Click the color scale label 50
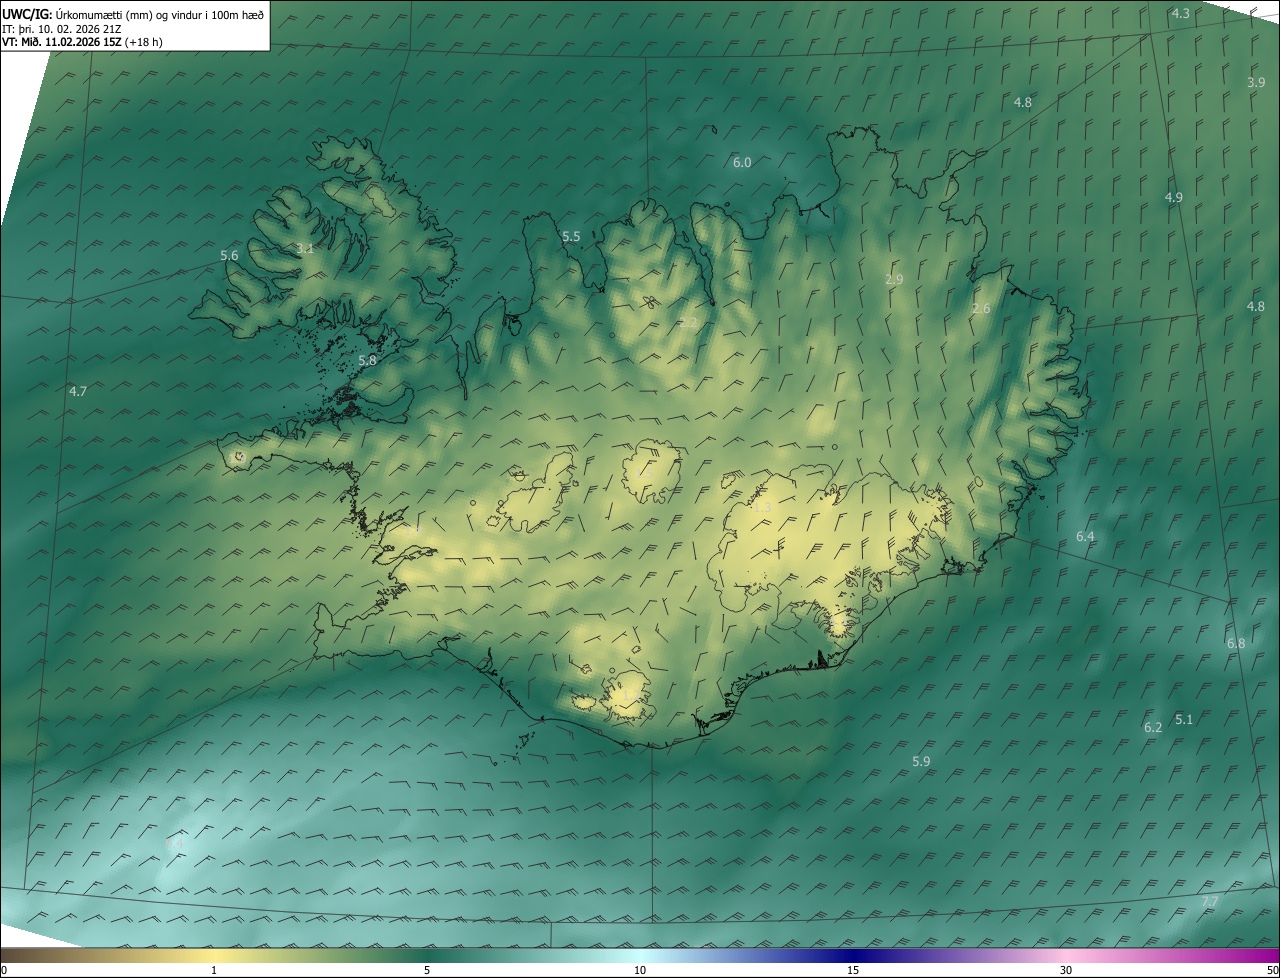 click(1272, 970)
